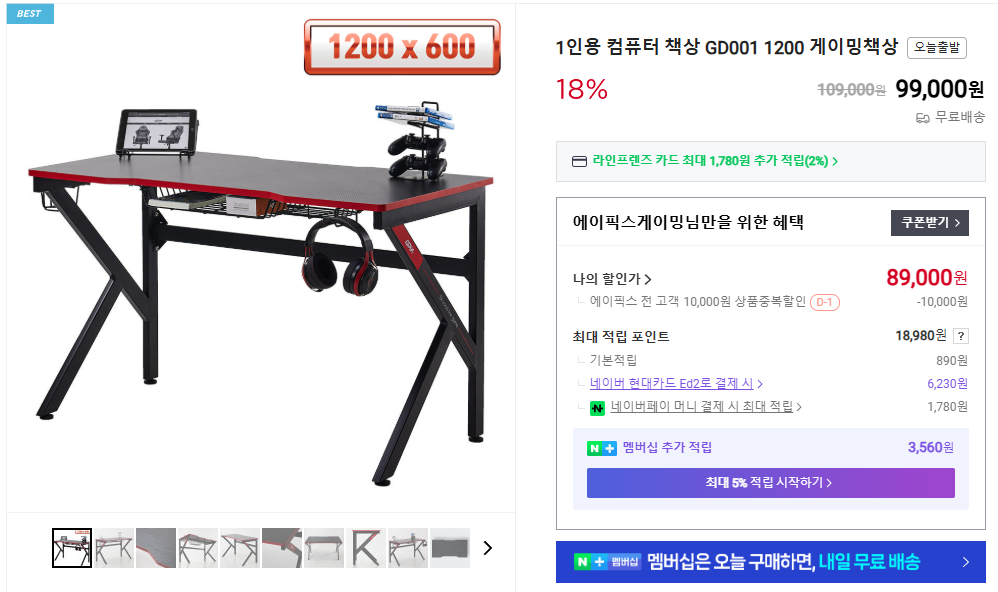Open 네이버페이 머니 결제 시 최대 적립 link
Screen dimensions: 998x592
(705, 406)
